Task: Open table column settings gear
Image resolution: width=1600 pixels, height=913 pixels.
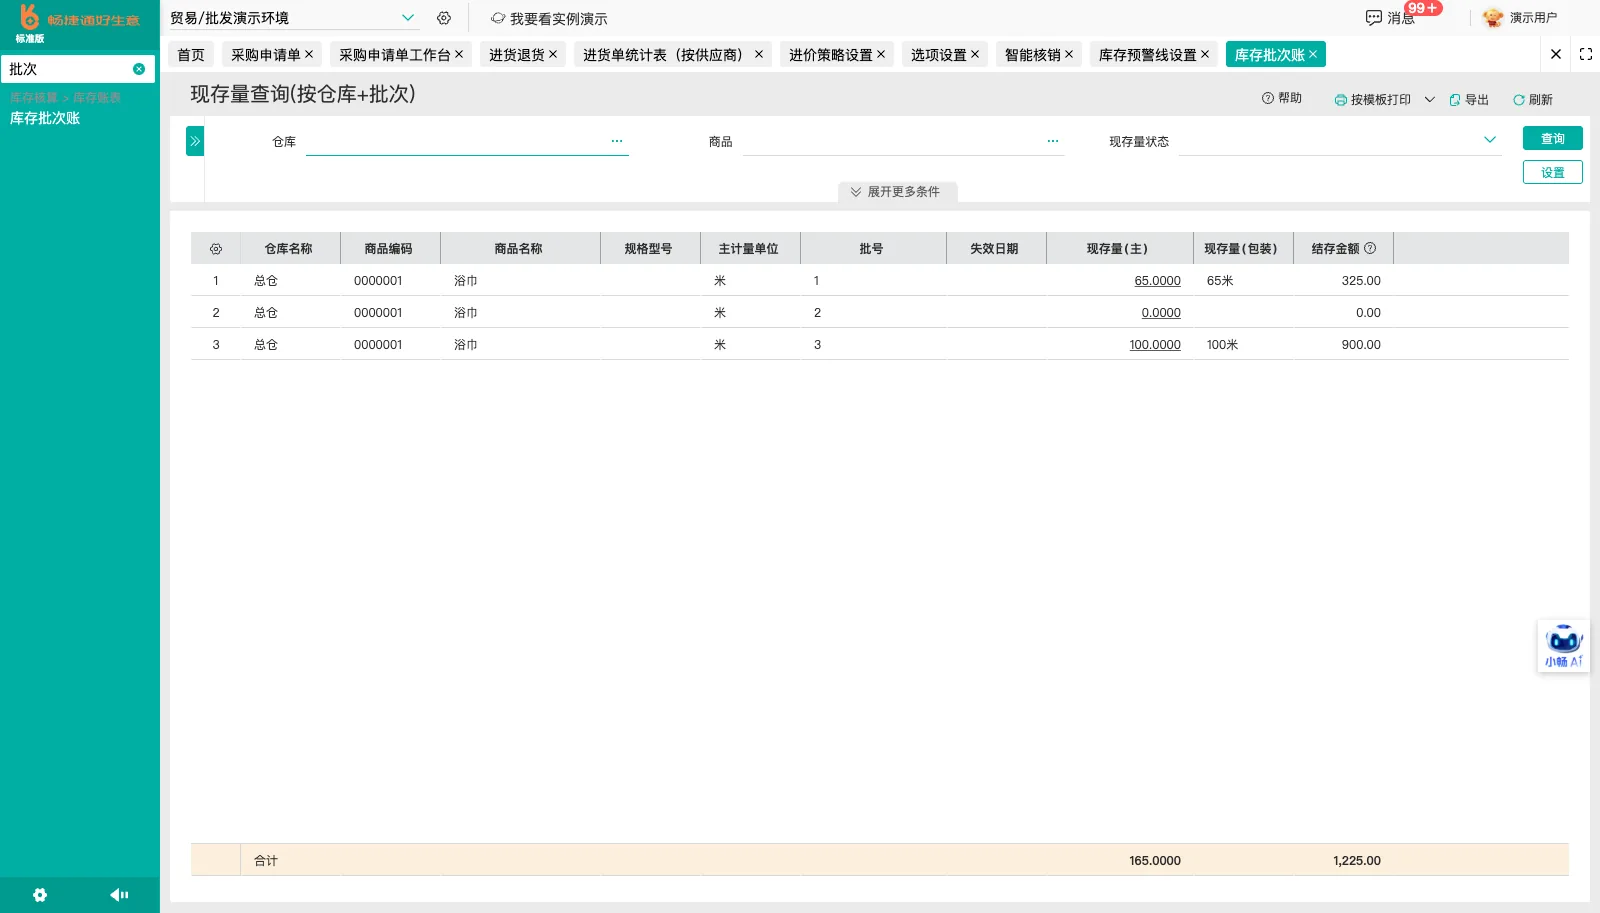Action: point(216,249)
